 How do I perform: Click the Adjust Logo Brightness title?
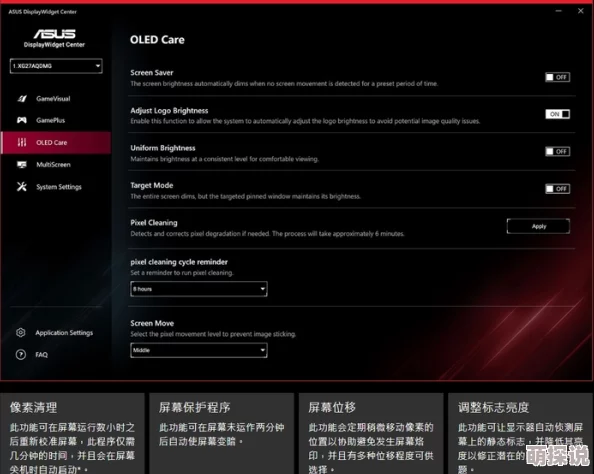click(x=169, y=111)
